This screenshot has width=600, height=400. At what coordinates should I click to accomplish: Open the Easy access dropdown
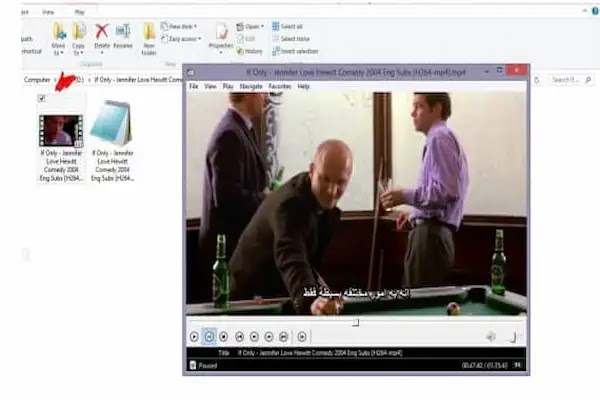pos(181,39)
